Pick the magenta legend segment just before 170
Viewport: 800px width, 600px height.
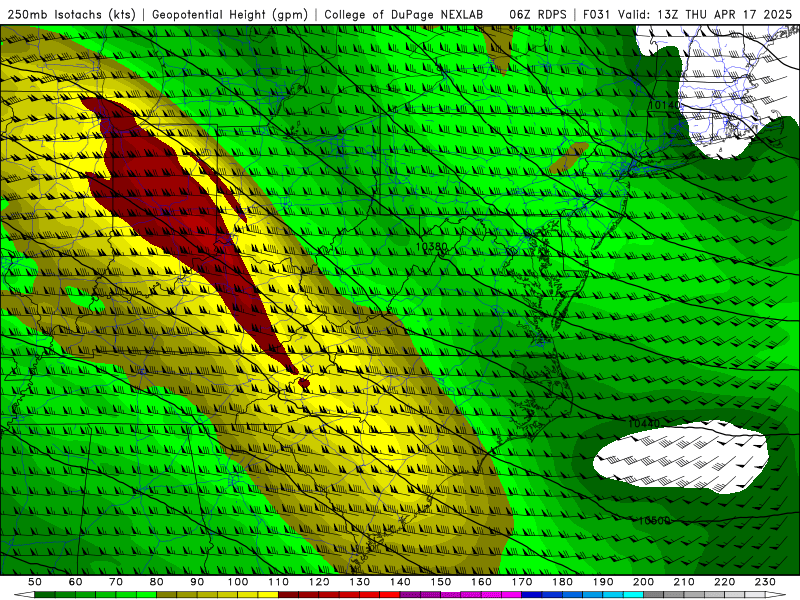tap(512, 595)
